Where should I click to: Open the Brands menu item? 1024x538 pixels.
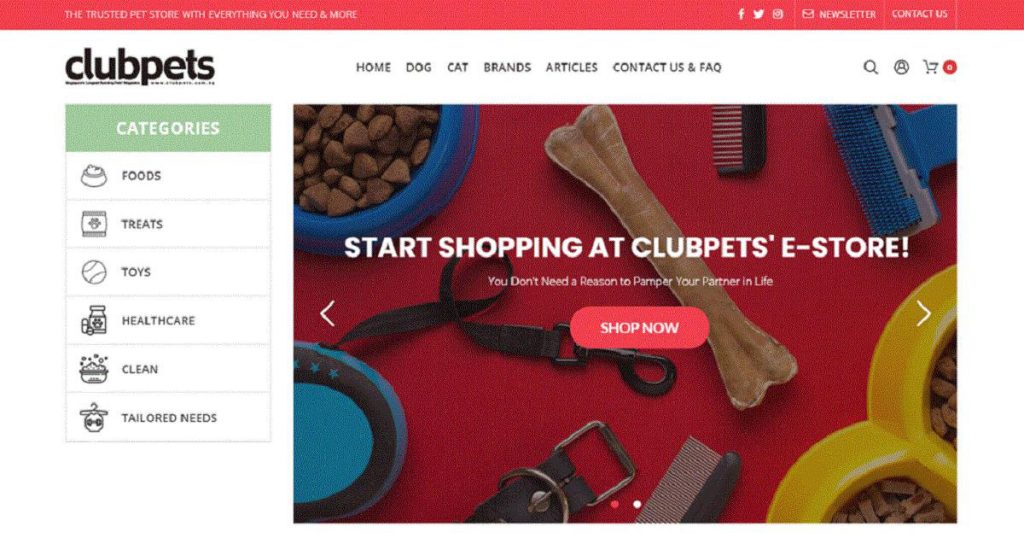(507, 67)
